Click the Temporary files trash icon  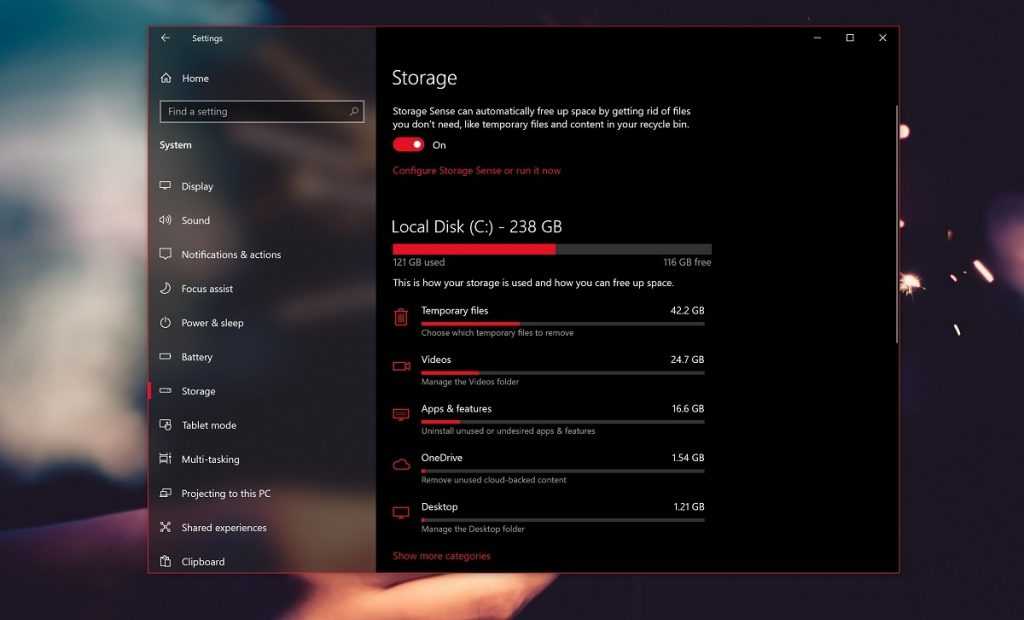(401, 317)
